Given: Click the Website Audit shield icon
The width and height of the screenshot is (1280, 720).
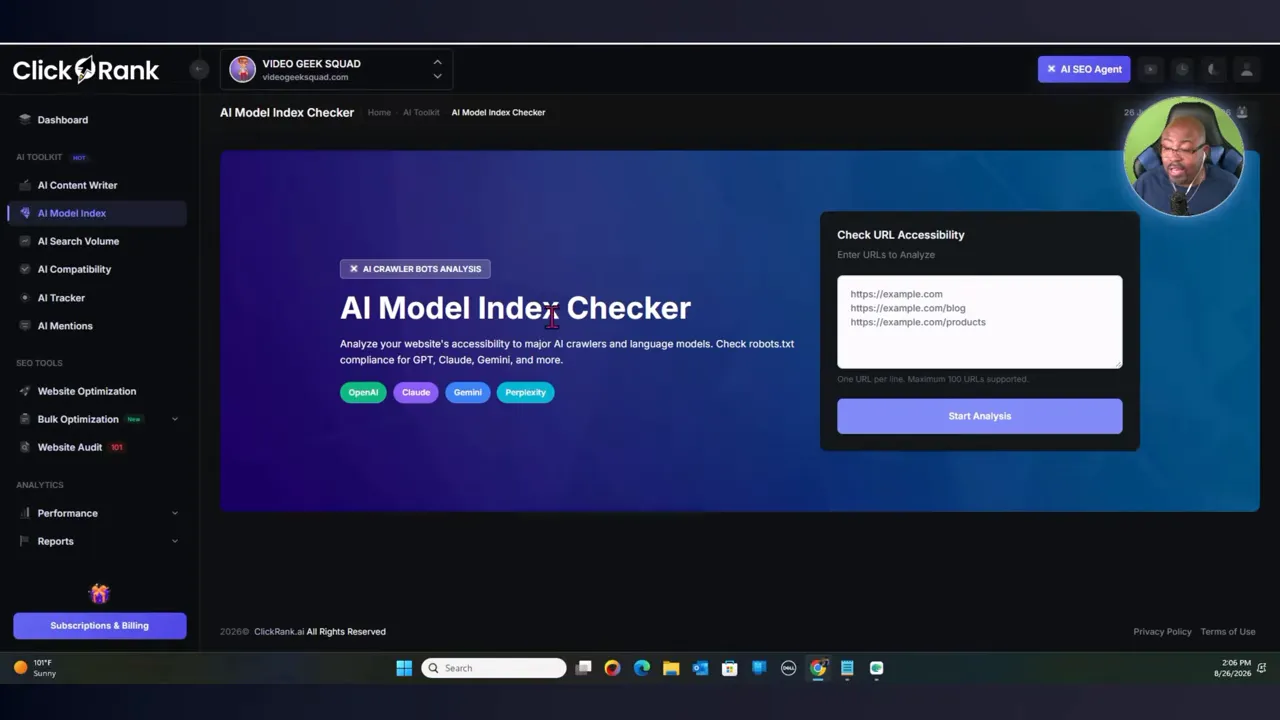Looking at the screenshot, I should (25, 447).
